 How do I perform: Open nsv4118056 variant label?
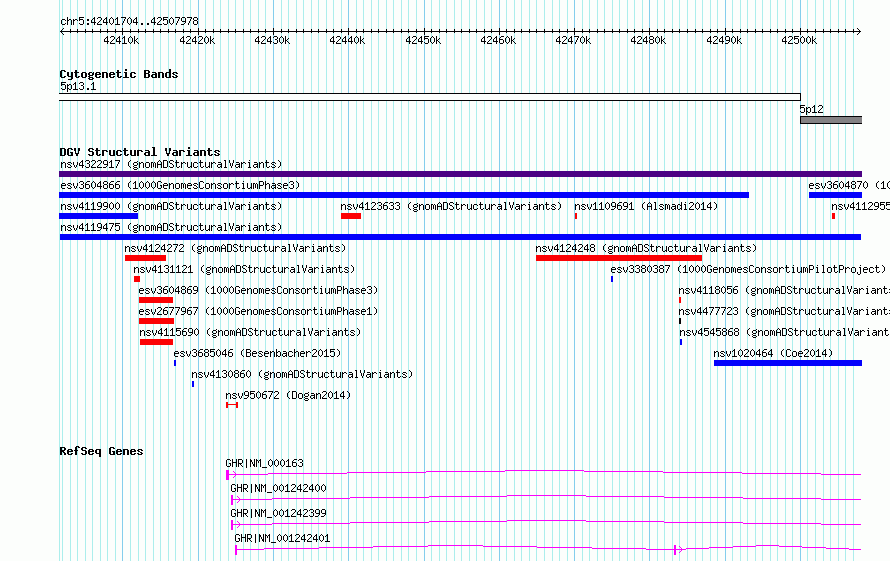pyautogui.click(x=784, y=290)
